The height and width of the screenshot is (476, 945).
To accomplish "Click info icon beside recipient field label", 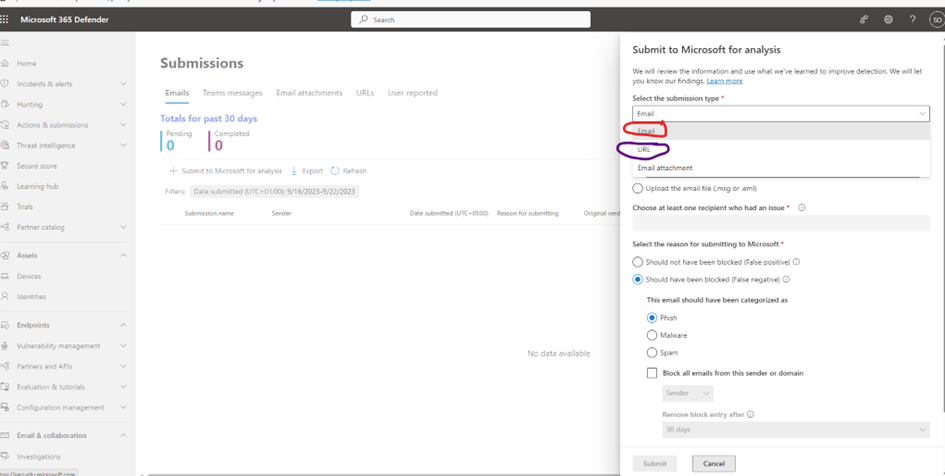I will click(x=802, y=207).
